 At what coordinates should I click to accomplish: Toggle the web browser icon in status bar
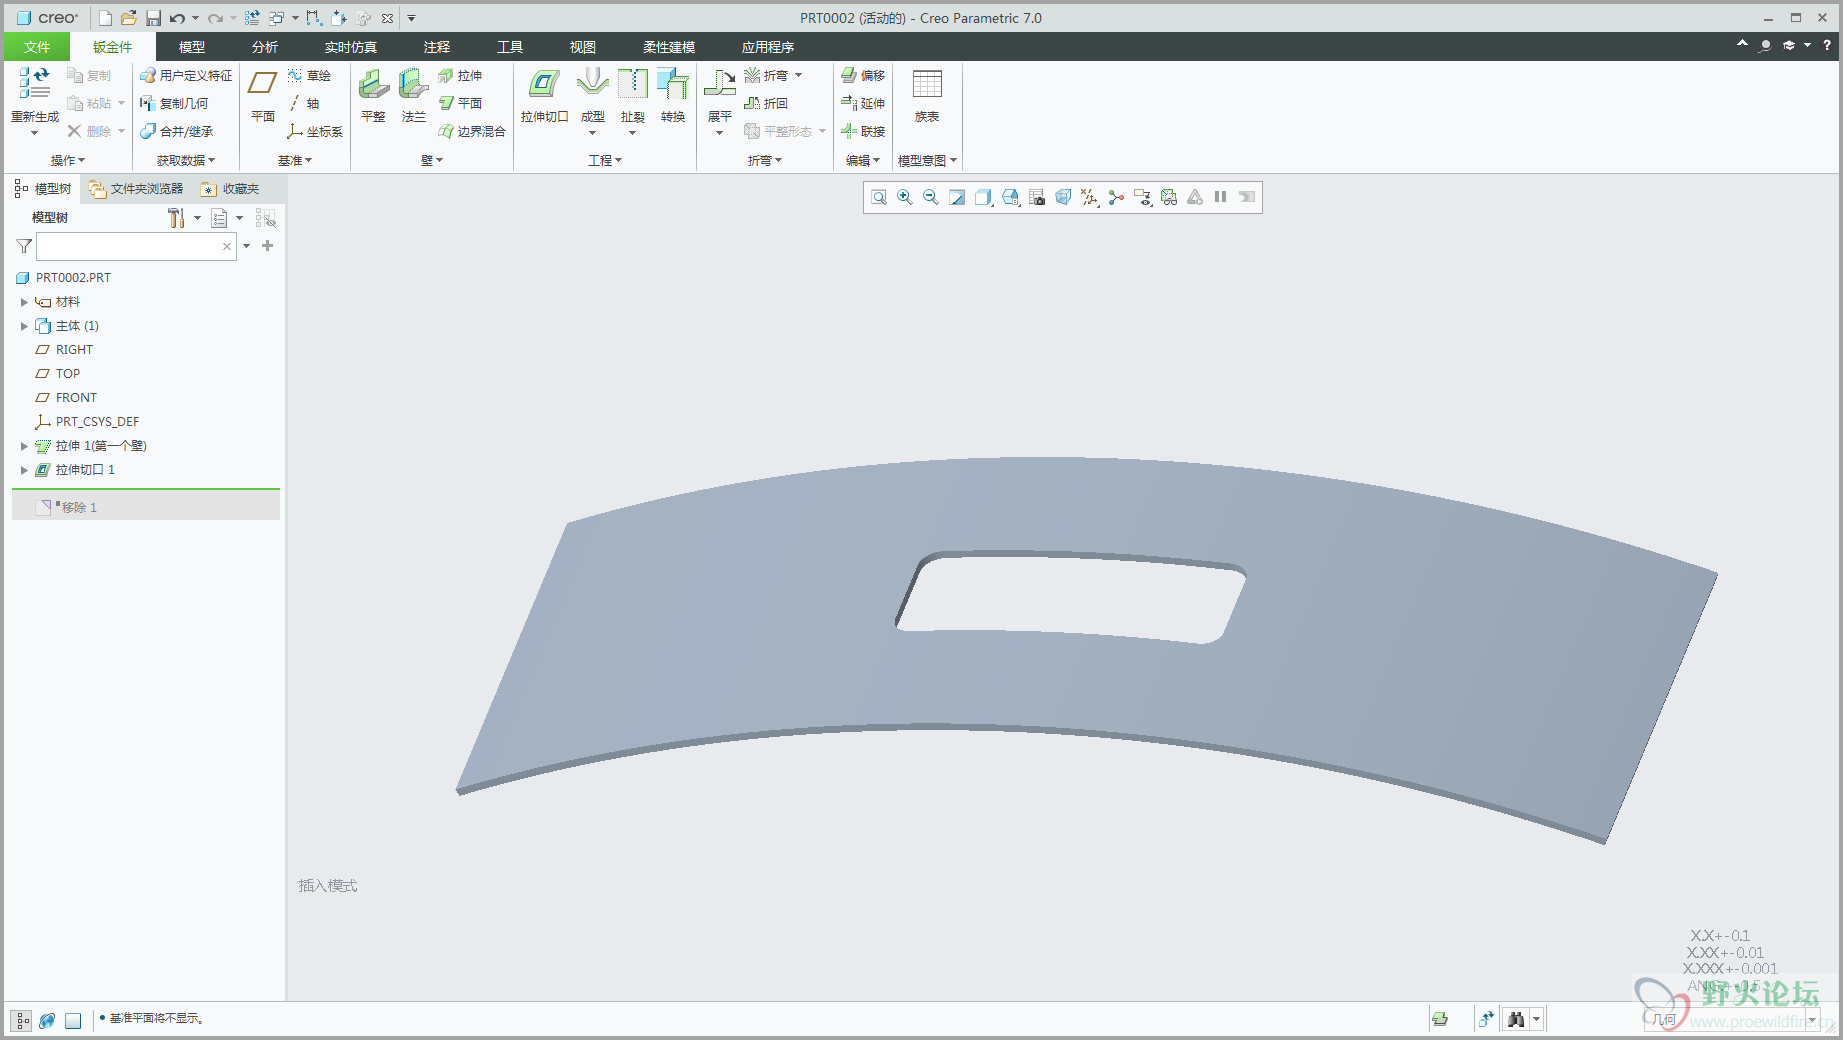(x=47, y=1021)
